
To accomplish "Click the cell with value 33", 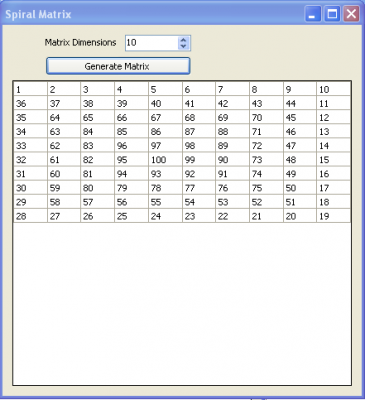I will pos(31,146).
